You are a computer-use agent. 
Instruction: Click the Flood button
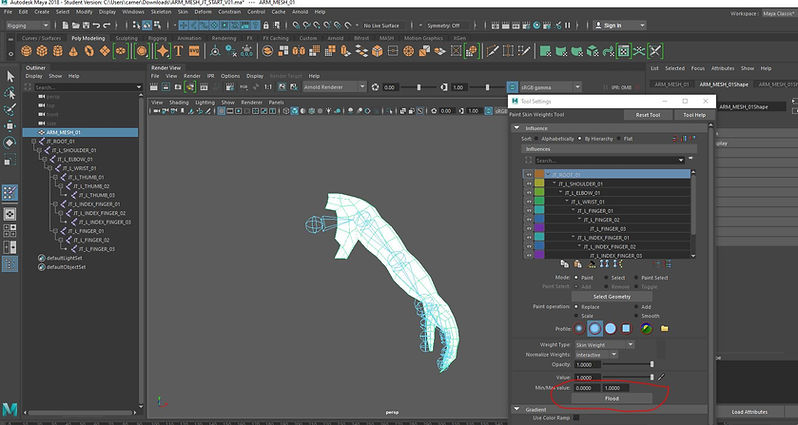[x=612, y=398]
